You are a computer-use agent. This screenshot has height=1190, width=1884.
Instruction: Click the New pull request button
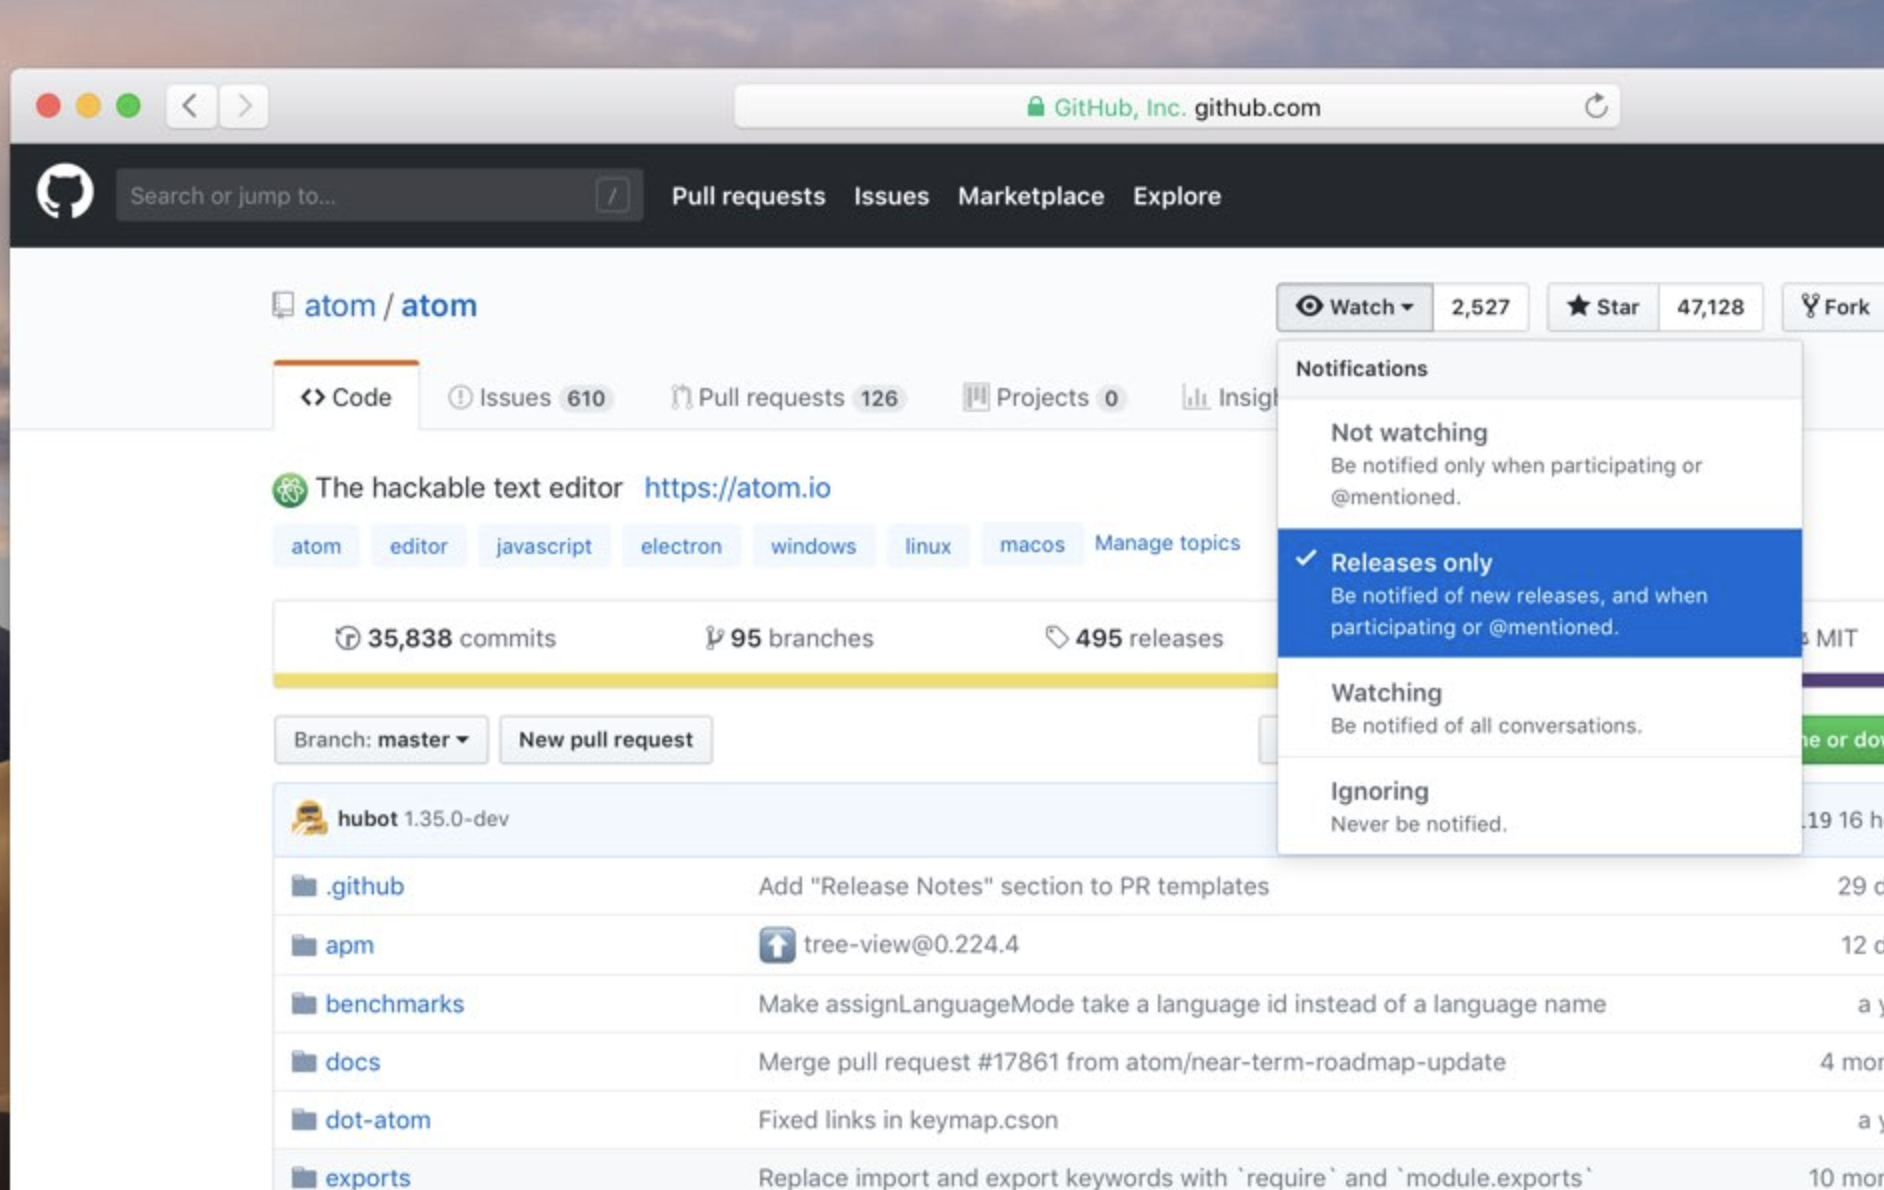click(606, 740)
